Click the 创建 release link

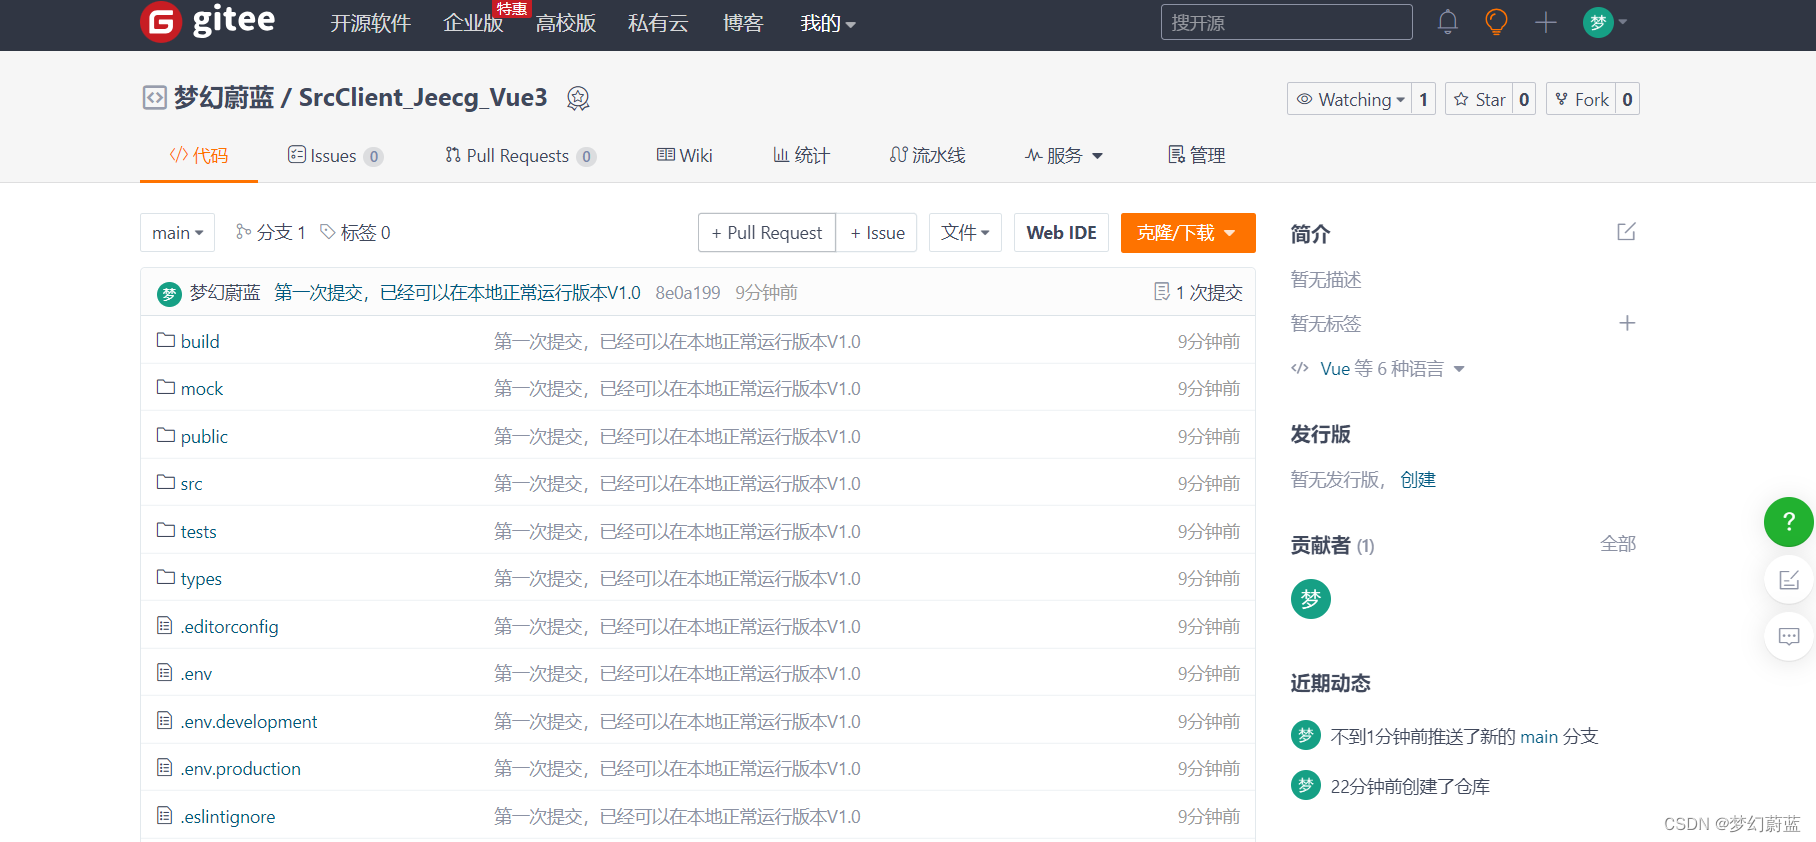coord(1418,480)
